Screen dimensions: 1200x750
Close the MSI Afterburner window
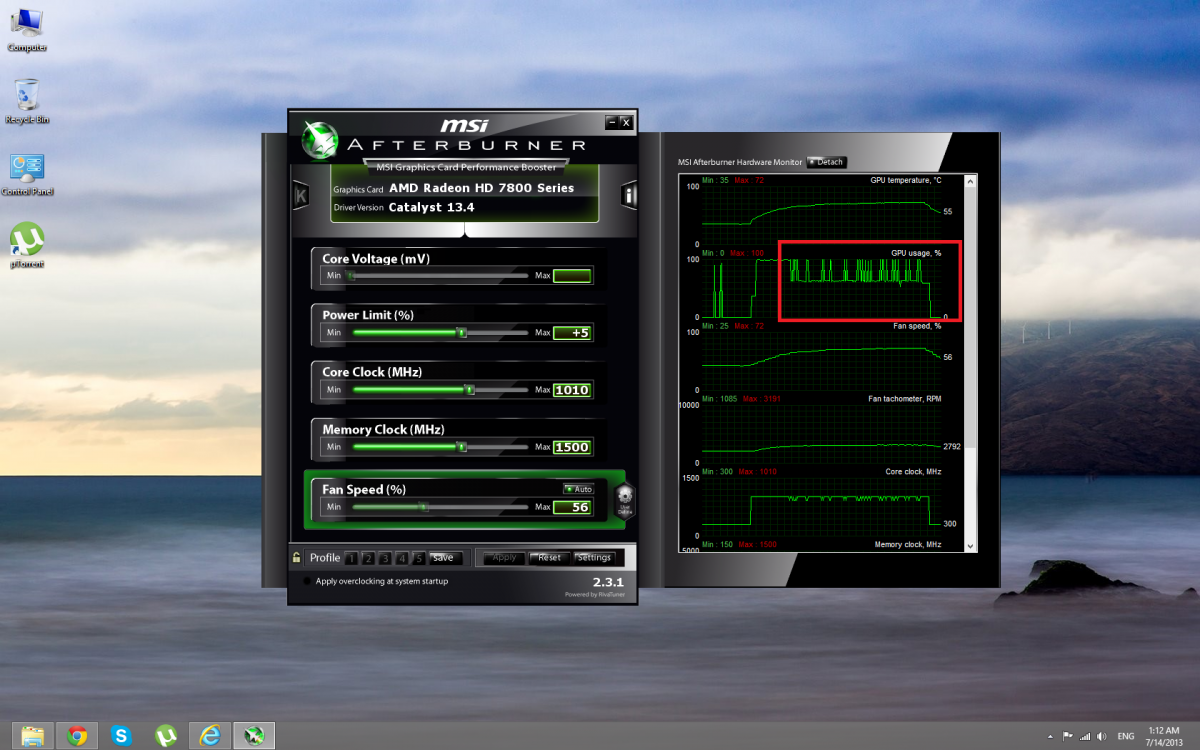click(x=626, y=123)
